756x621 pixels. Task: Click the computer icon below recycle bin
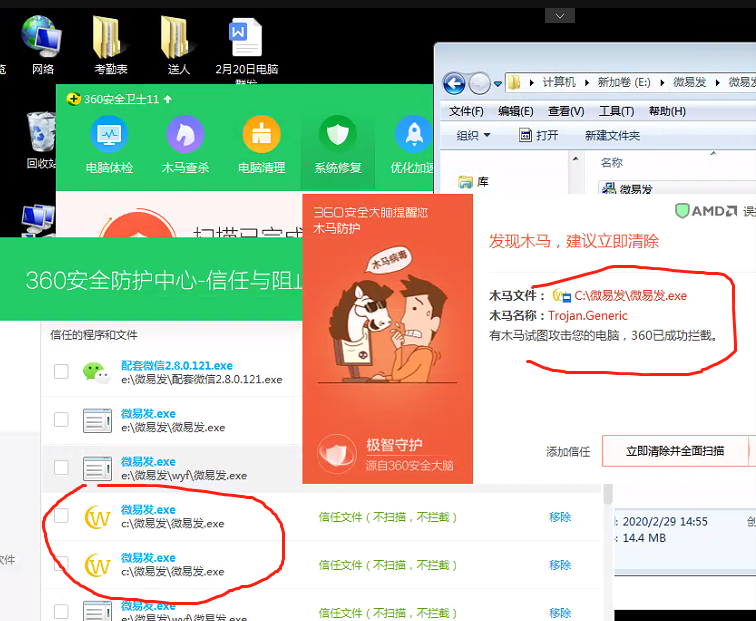tap(38, 220)
